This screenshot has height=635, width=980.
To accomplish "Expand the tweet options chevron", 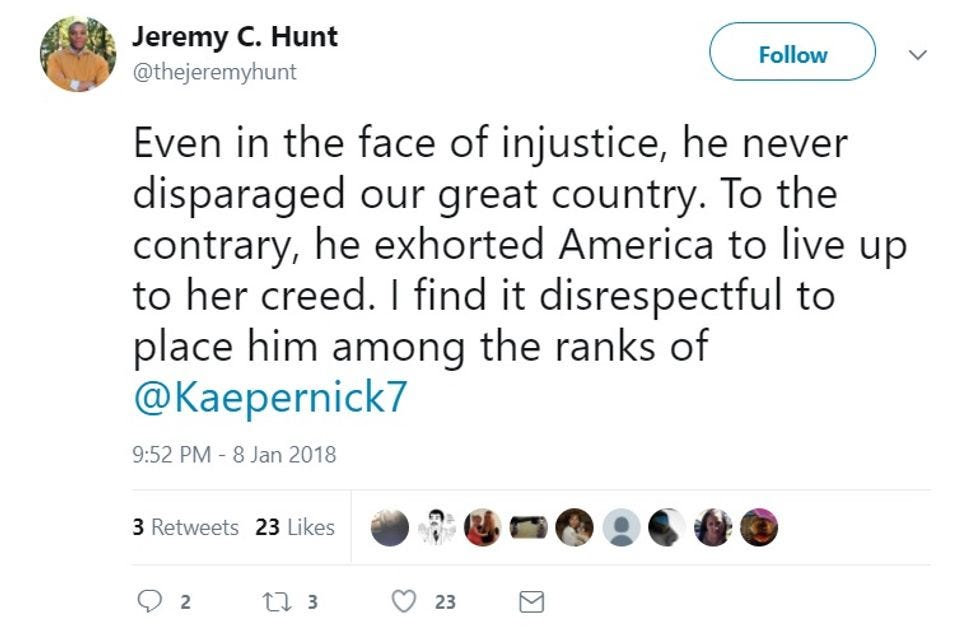I will (918, 55).
